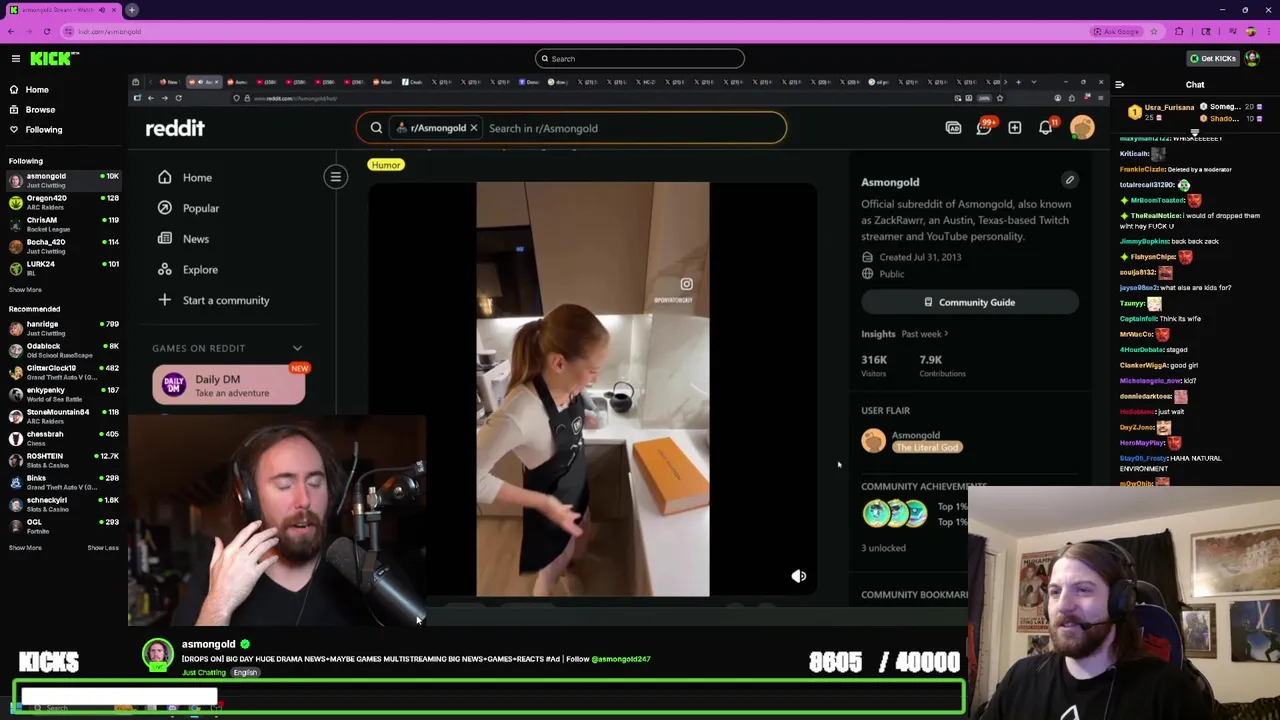This screenshot has height=720, width=1280.
Task: Open the Kick hamburger menu
Action: point(16,59)
